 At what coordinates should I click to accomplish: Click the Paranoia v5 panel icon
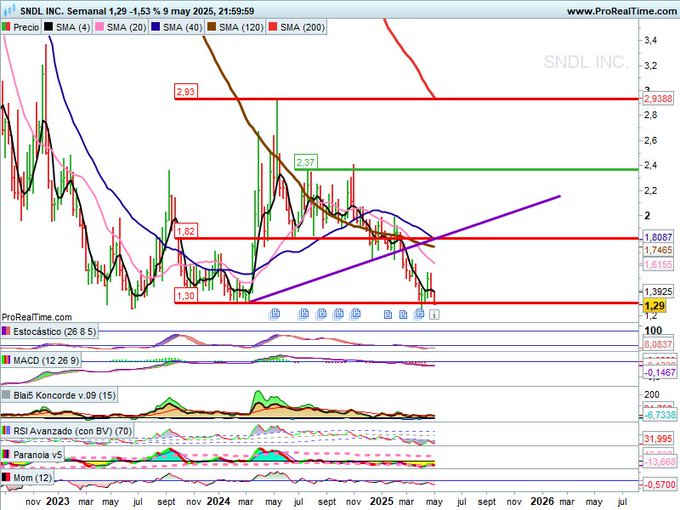[x=6, y=454]
